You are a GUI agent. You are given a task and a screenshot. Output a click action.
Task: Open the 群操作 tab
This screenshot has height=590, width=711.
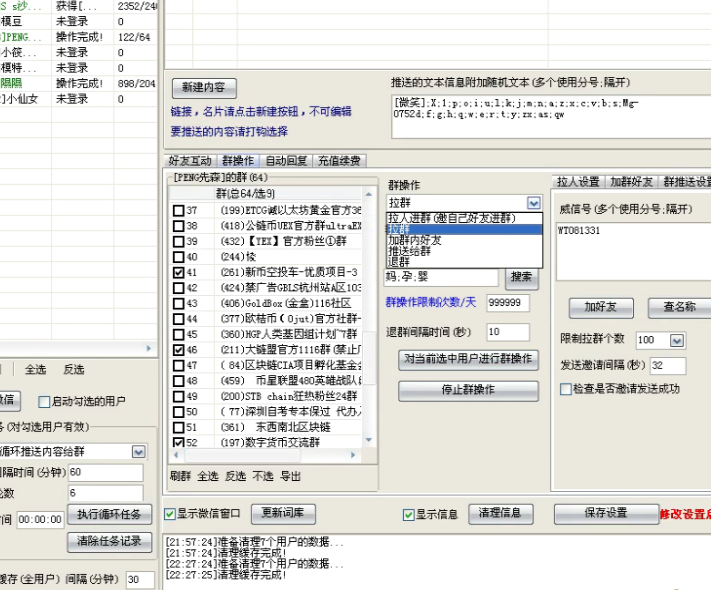click(x=238, y=161)
